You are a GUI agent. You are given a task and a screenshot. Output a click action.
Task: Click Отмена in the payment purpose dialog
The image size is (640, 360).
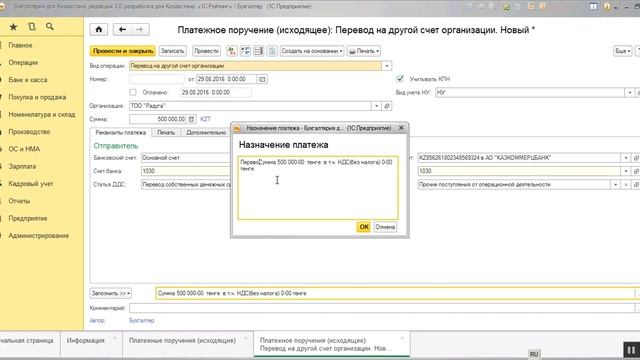click(385, 227)
